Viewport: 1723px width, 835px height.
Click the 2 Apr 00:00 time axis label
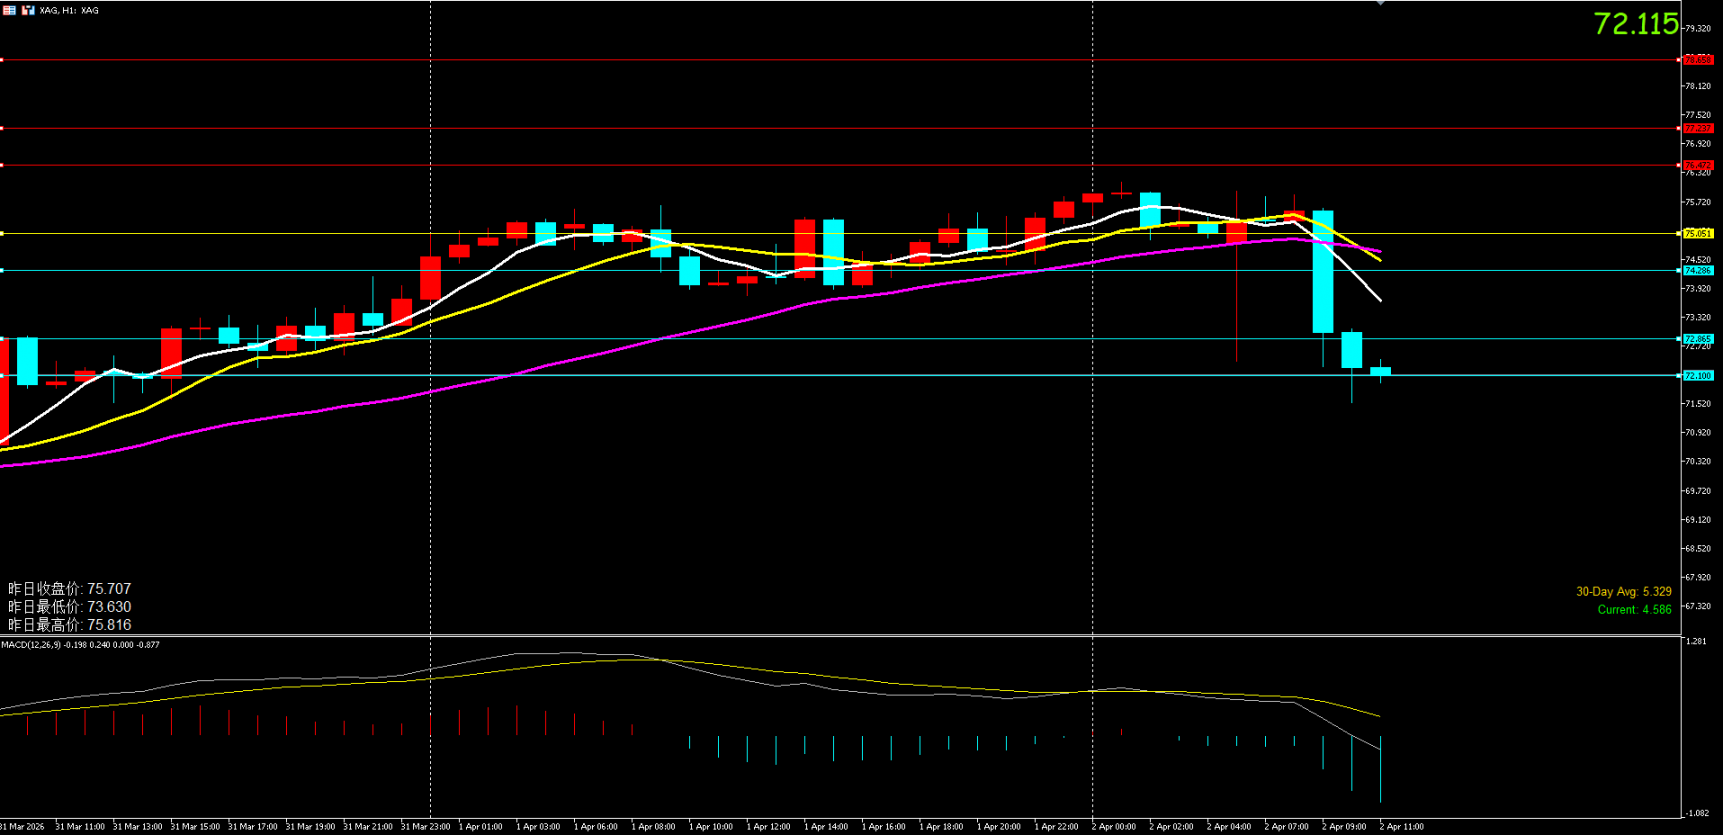(x=1113, y=827)
